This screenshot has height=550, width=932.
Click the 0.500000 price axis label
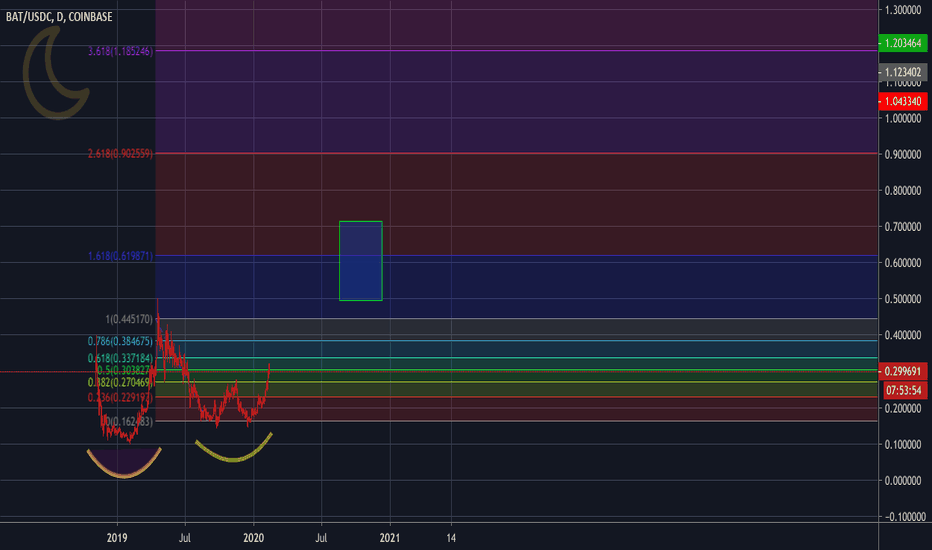coord(903,299)
